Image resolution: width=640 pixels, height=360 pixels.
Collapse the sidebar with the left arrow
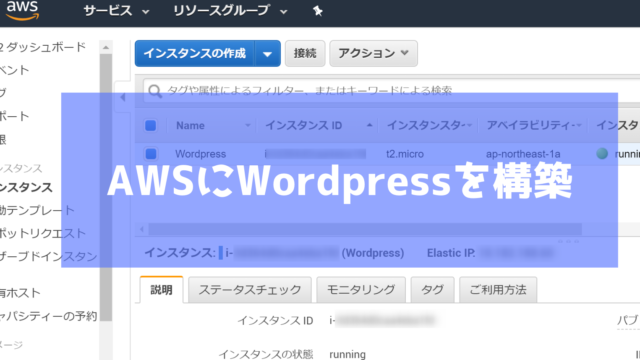click(x=123, y=97)
